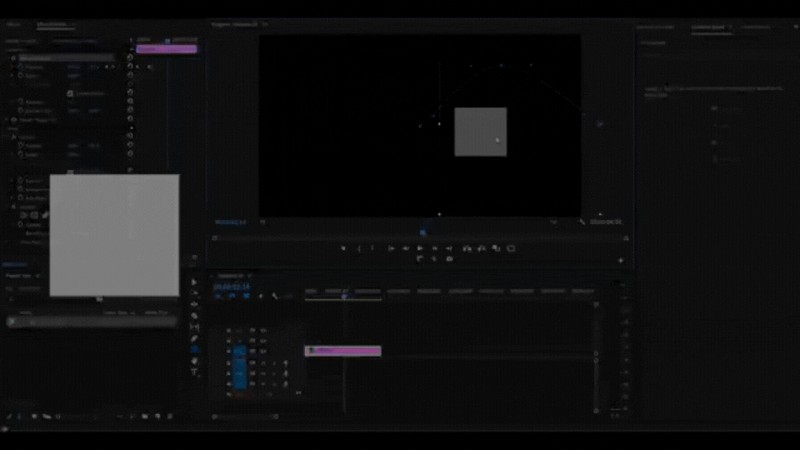
Task: Click Mark In in Program monitor
Action: point(359,248)
